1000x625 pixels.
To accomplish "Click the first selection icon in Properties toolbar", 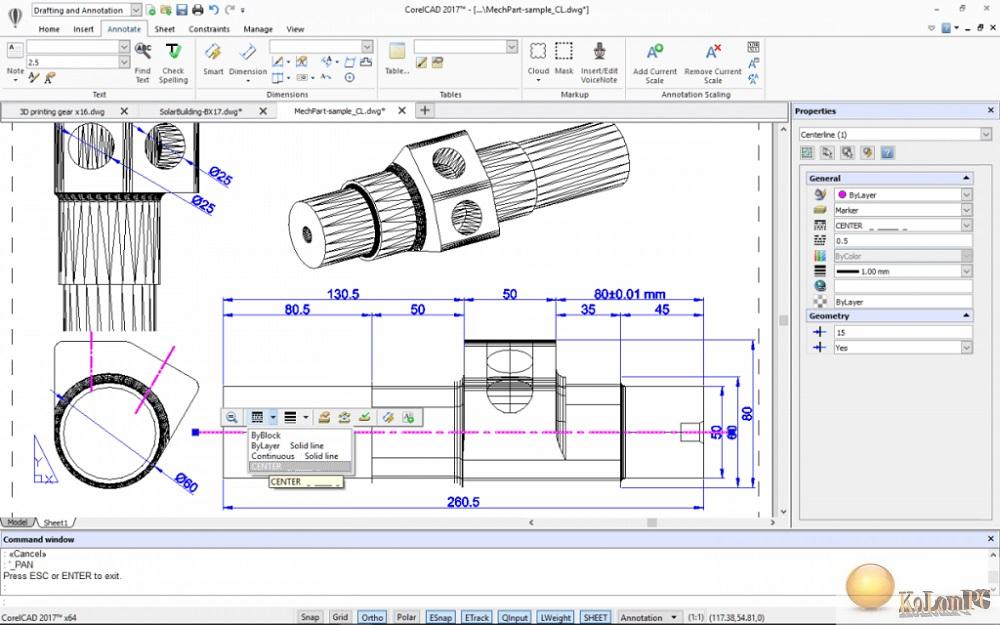I will pyautogui.click(x=807, y=152).
